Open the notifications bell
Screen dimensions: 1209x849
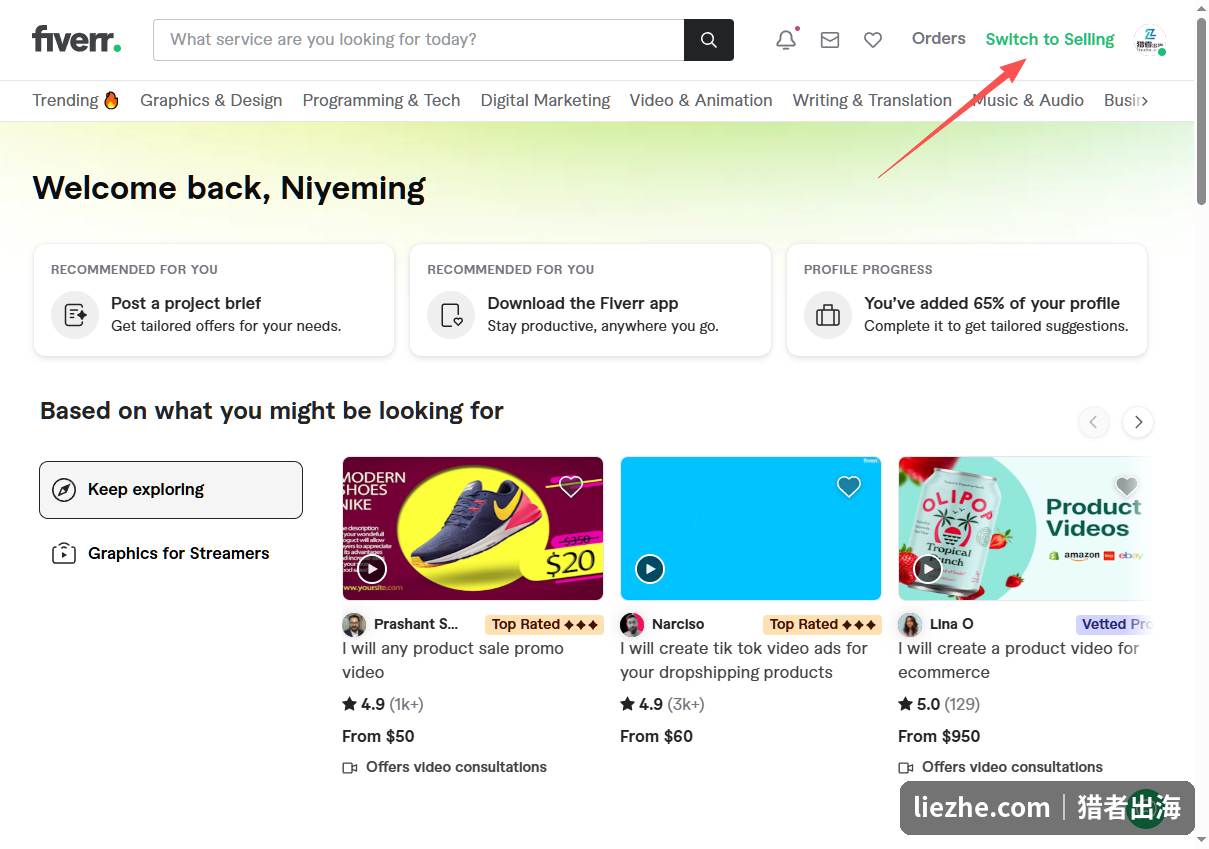point(787,40)
